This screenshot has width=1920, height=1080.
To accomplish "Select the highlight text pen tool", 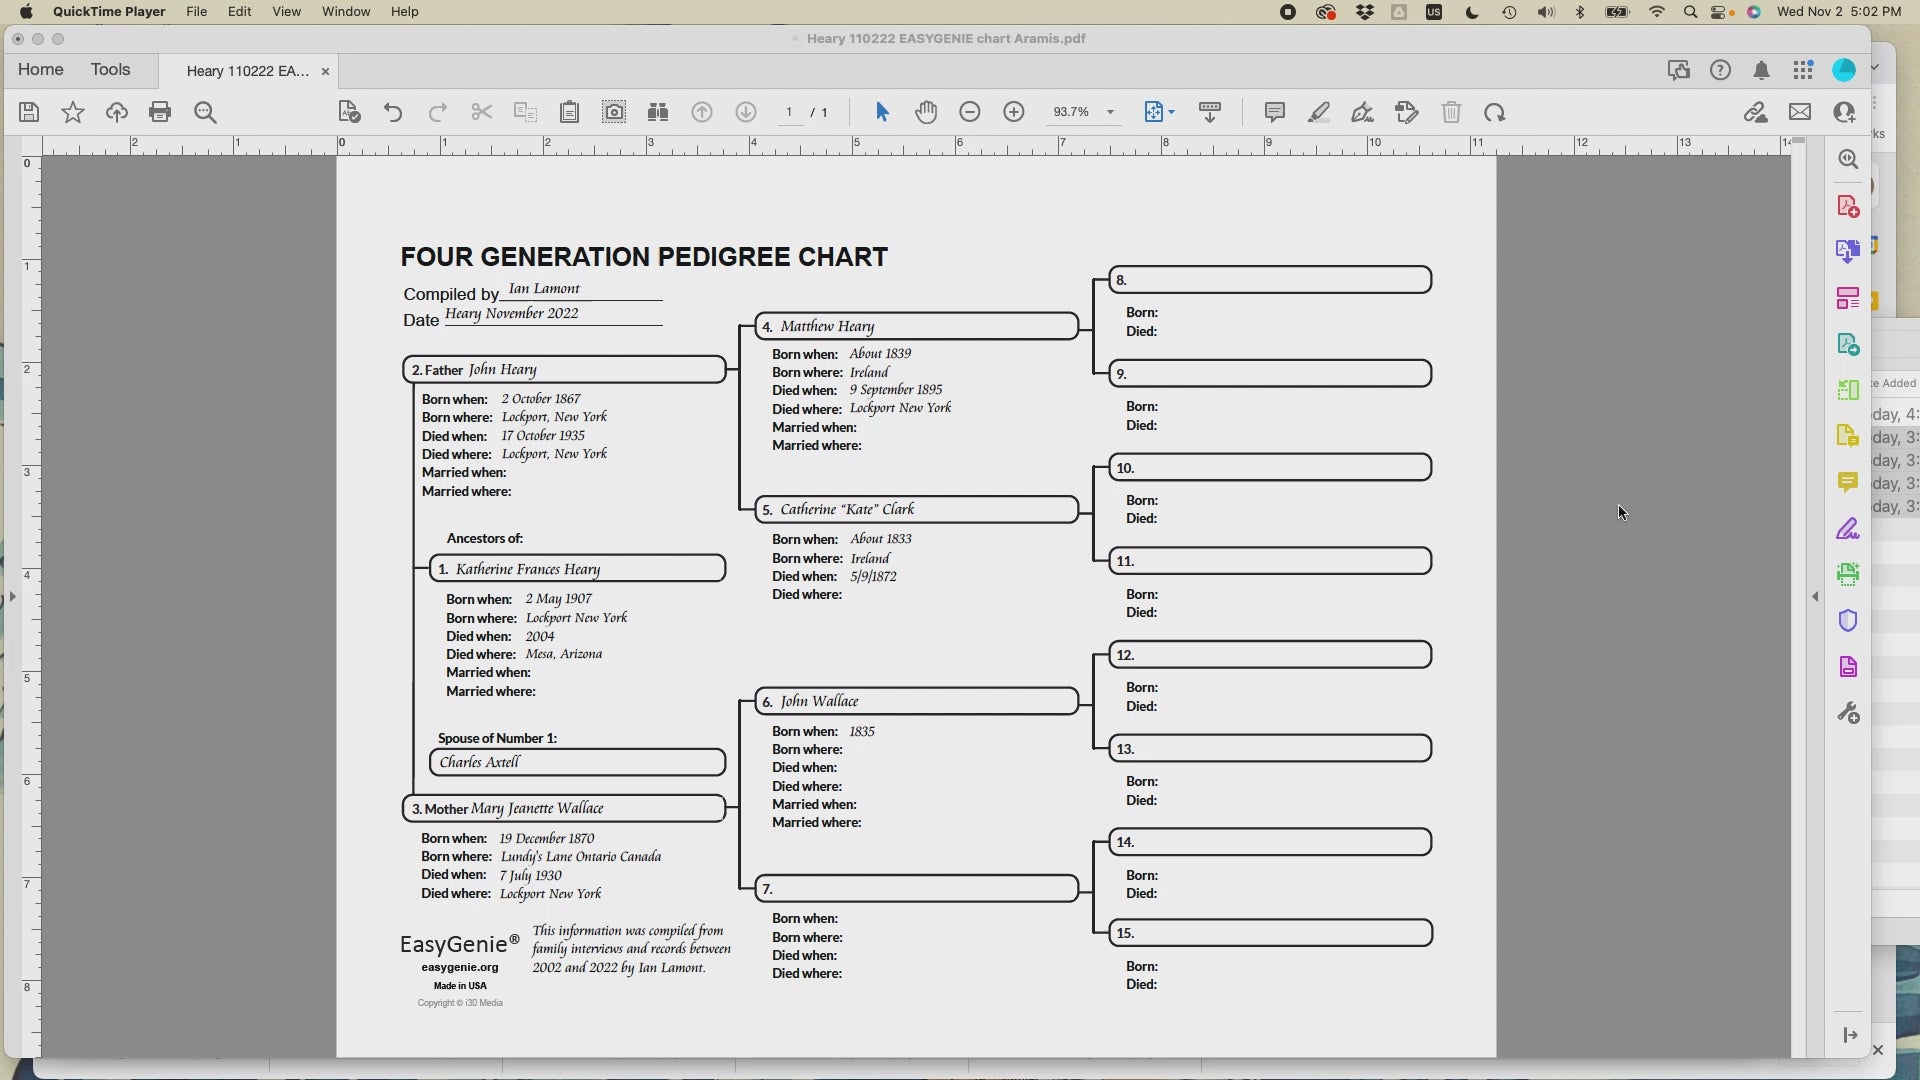I will point(1319,112).
